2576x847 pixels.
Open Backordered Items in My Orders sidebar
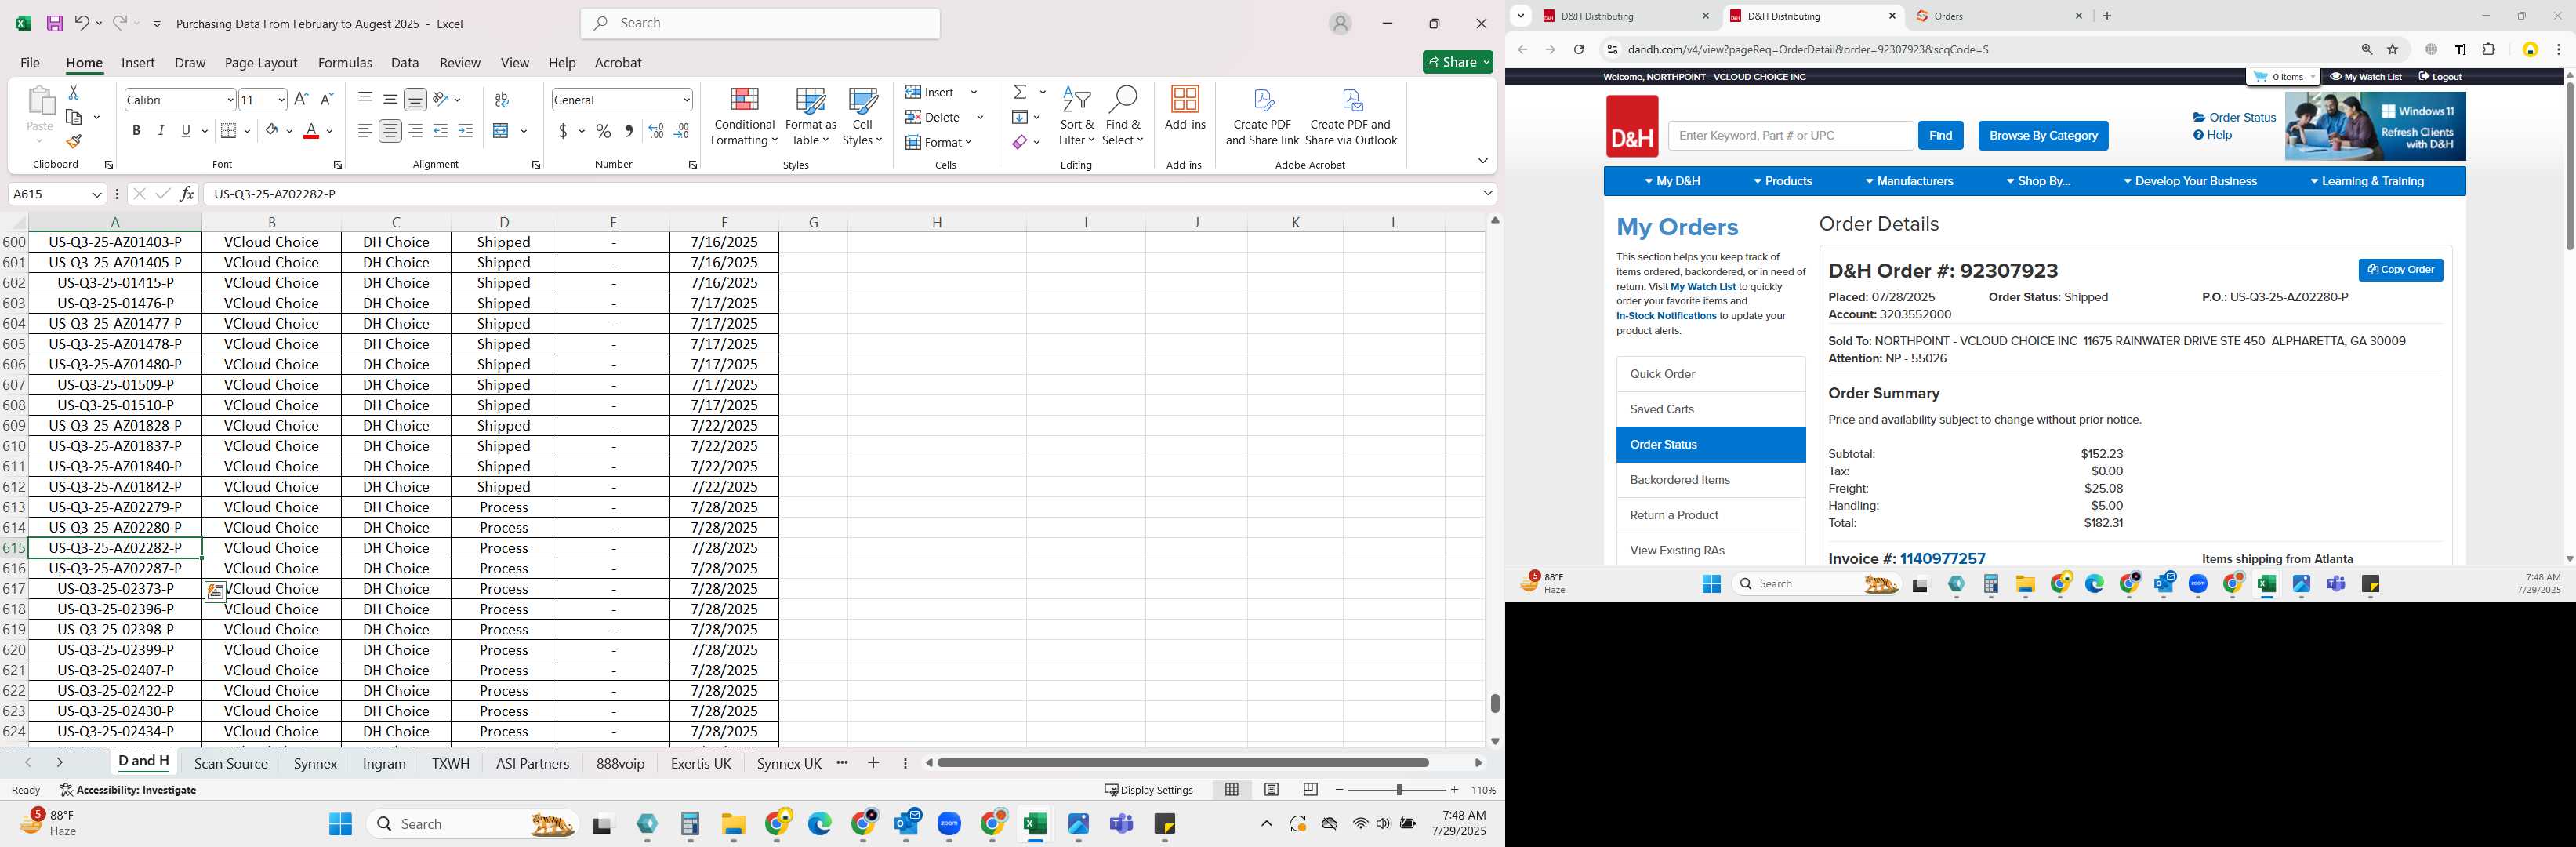point(1710,480)
